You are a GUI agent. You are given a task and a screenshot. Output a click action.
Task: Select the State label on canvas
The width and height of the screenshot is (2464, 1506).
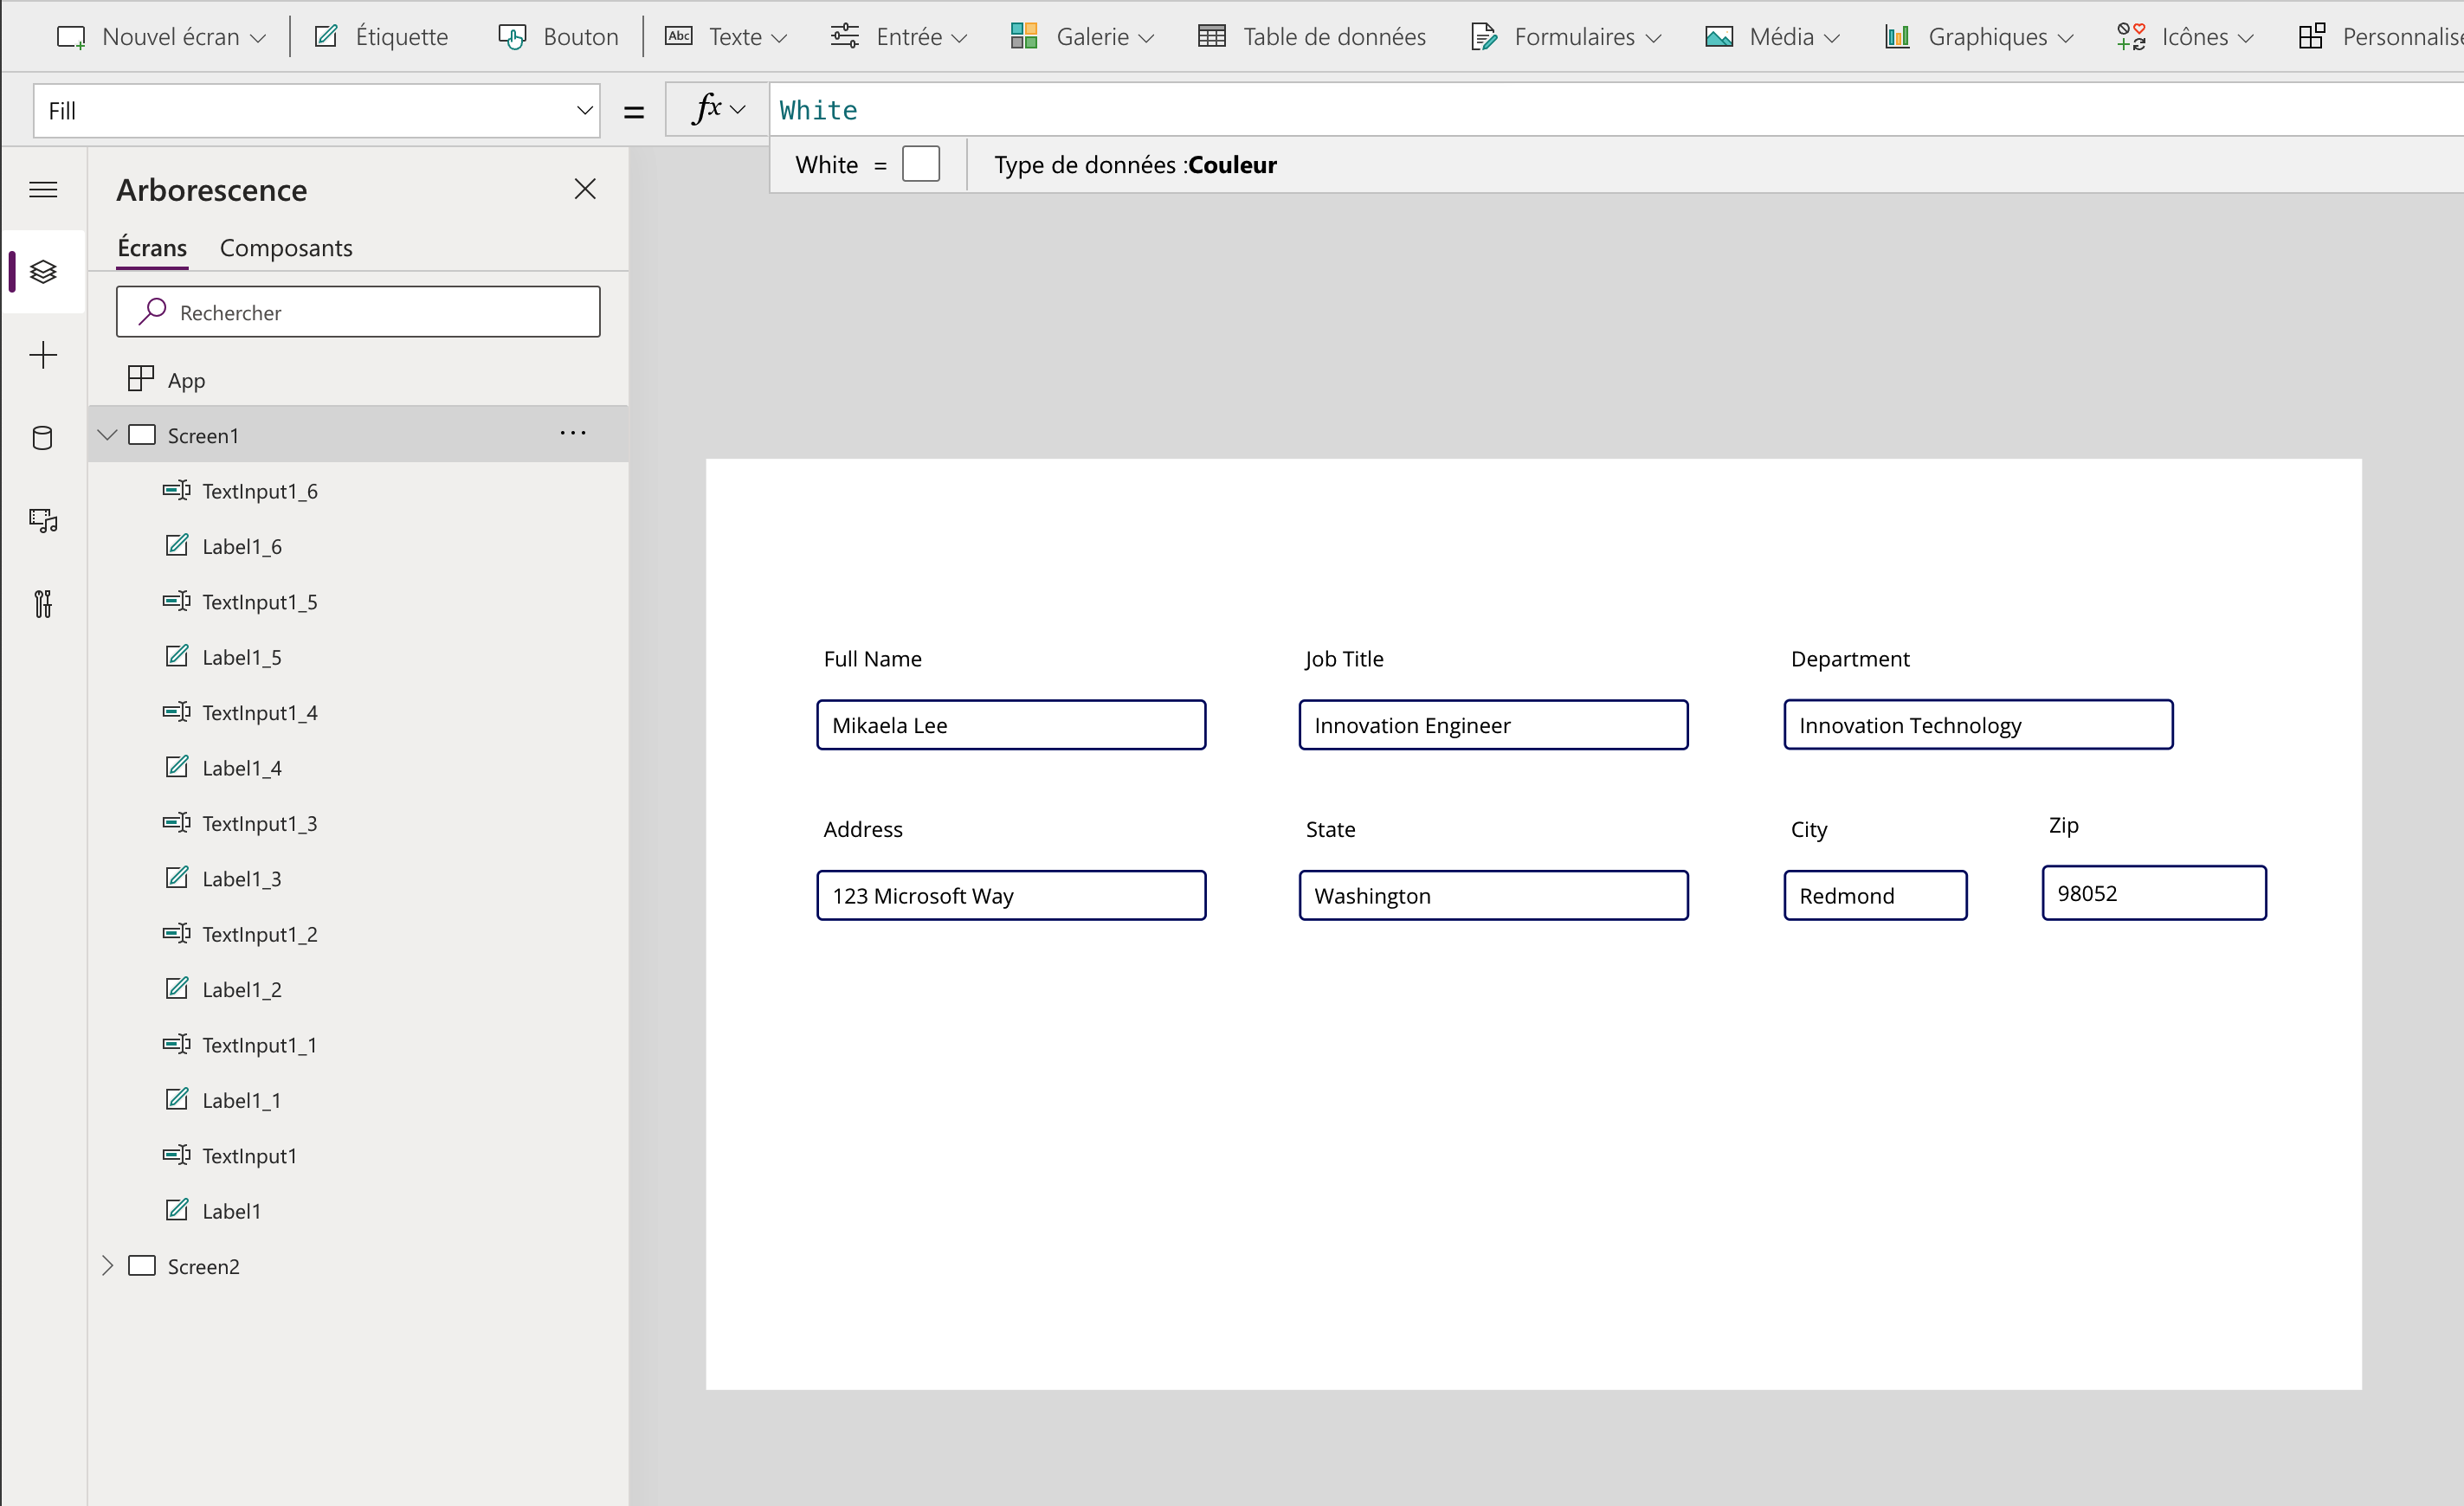coord(1330,829)
